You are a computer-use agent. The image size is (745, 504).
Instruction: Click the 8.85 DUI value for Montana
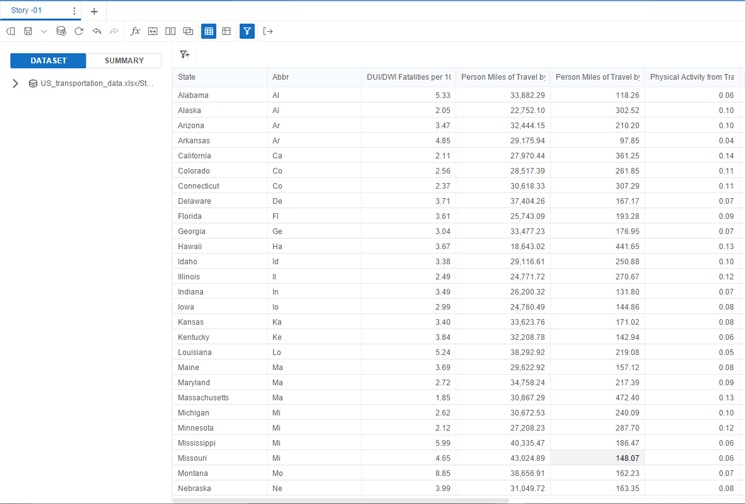(x=408, y=473)
